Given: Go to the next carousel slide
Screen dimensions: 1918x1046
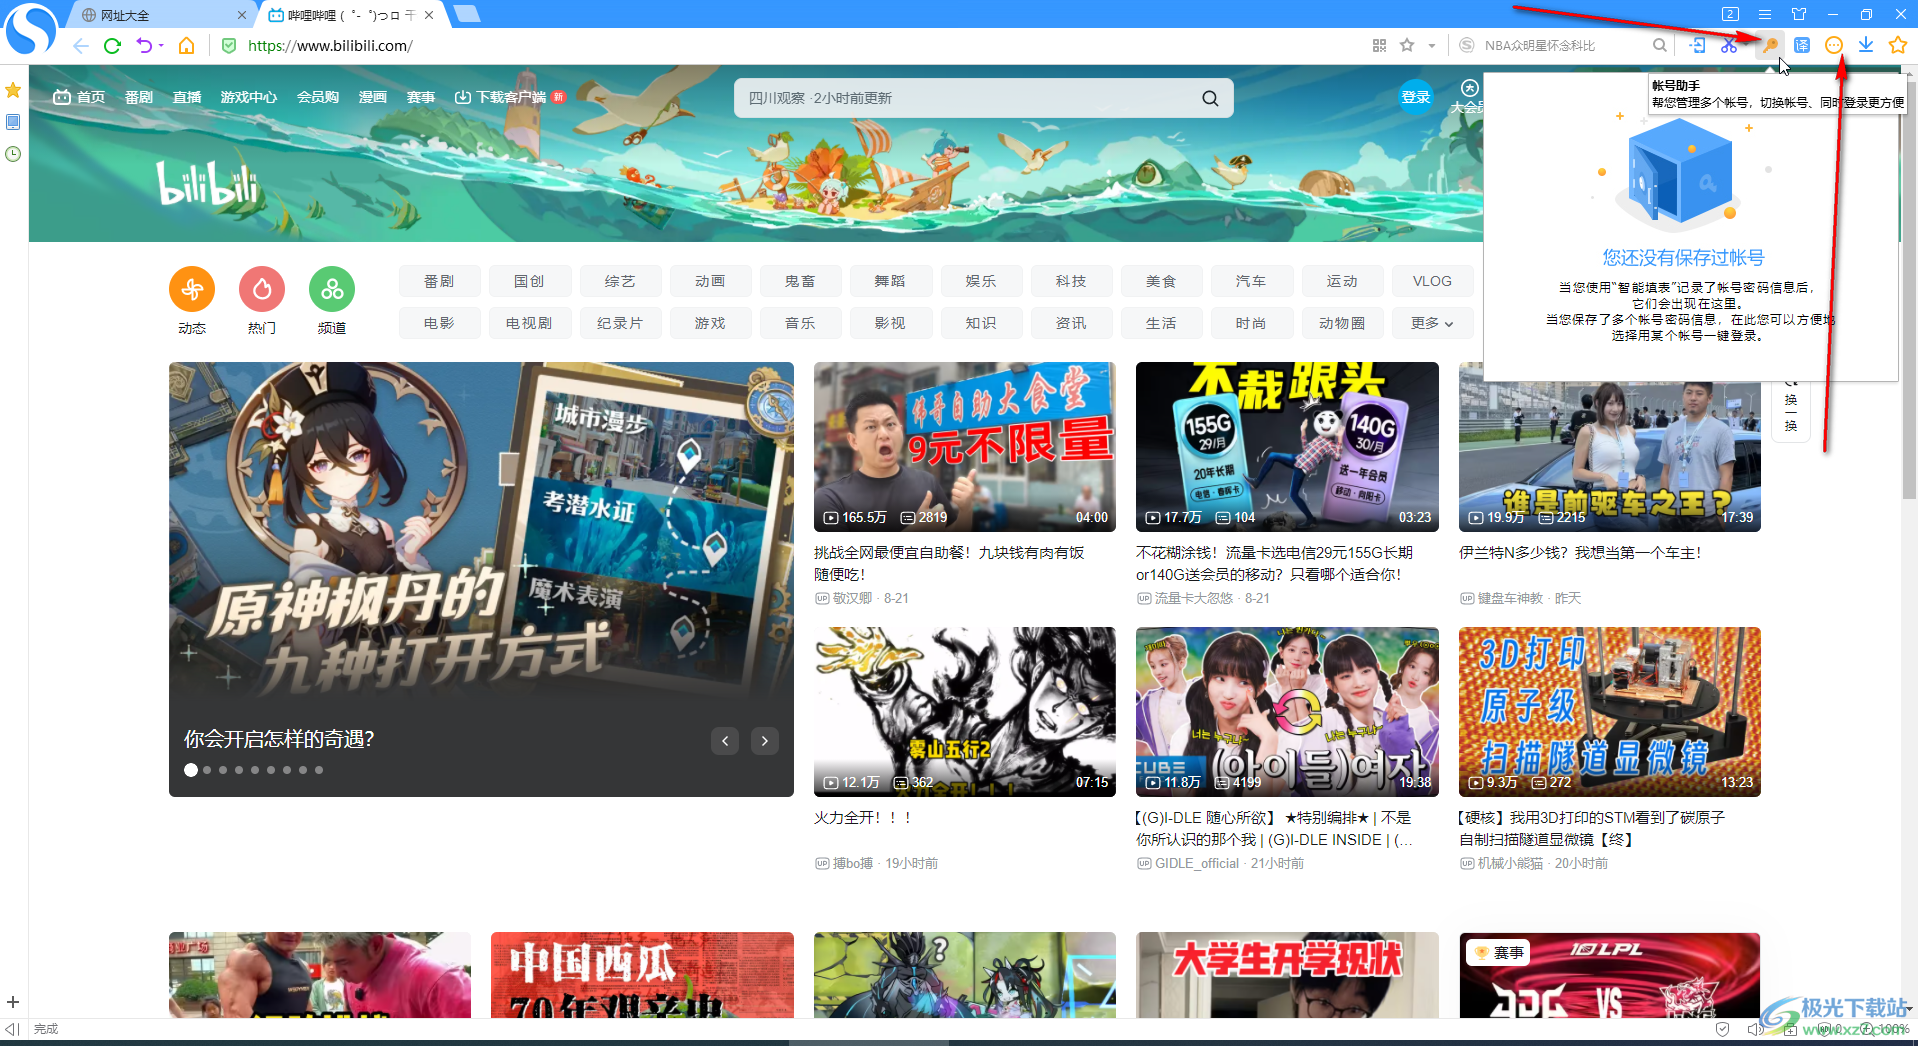Looking at the screenshot, I should point(765,741).
